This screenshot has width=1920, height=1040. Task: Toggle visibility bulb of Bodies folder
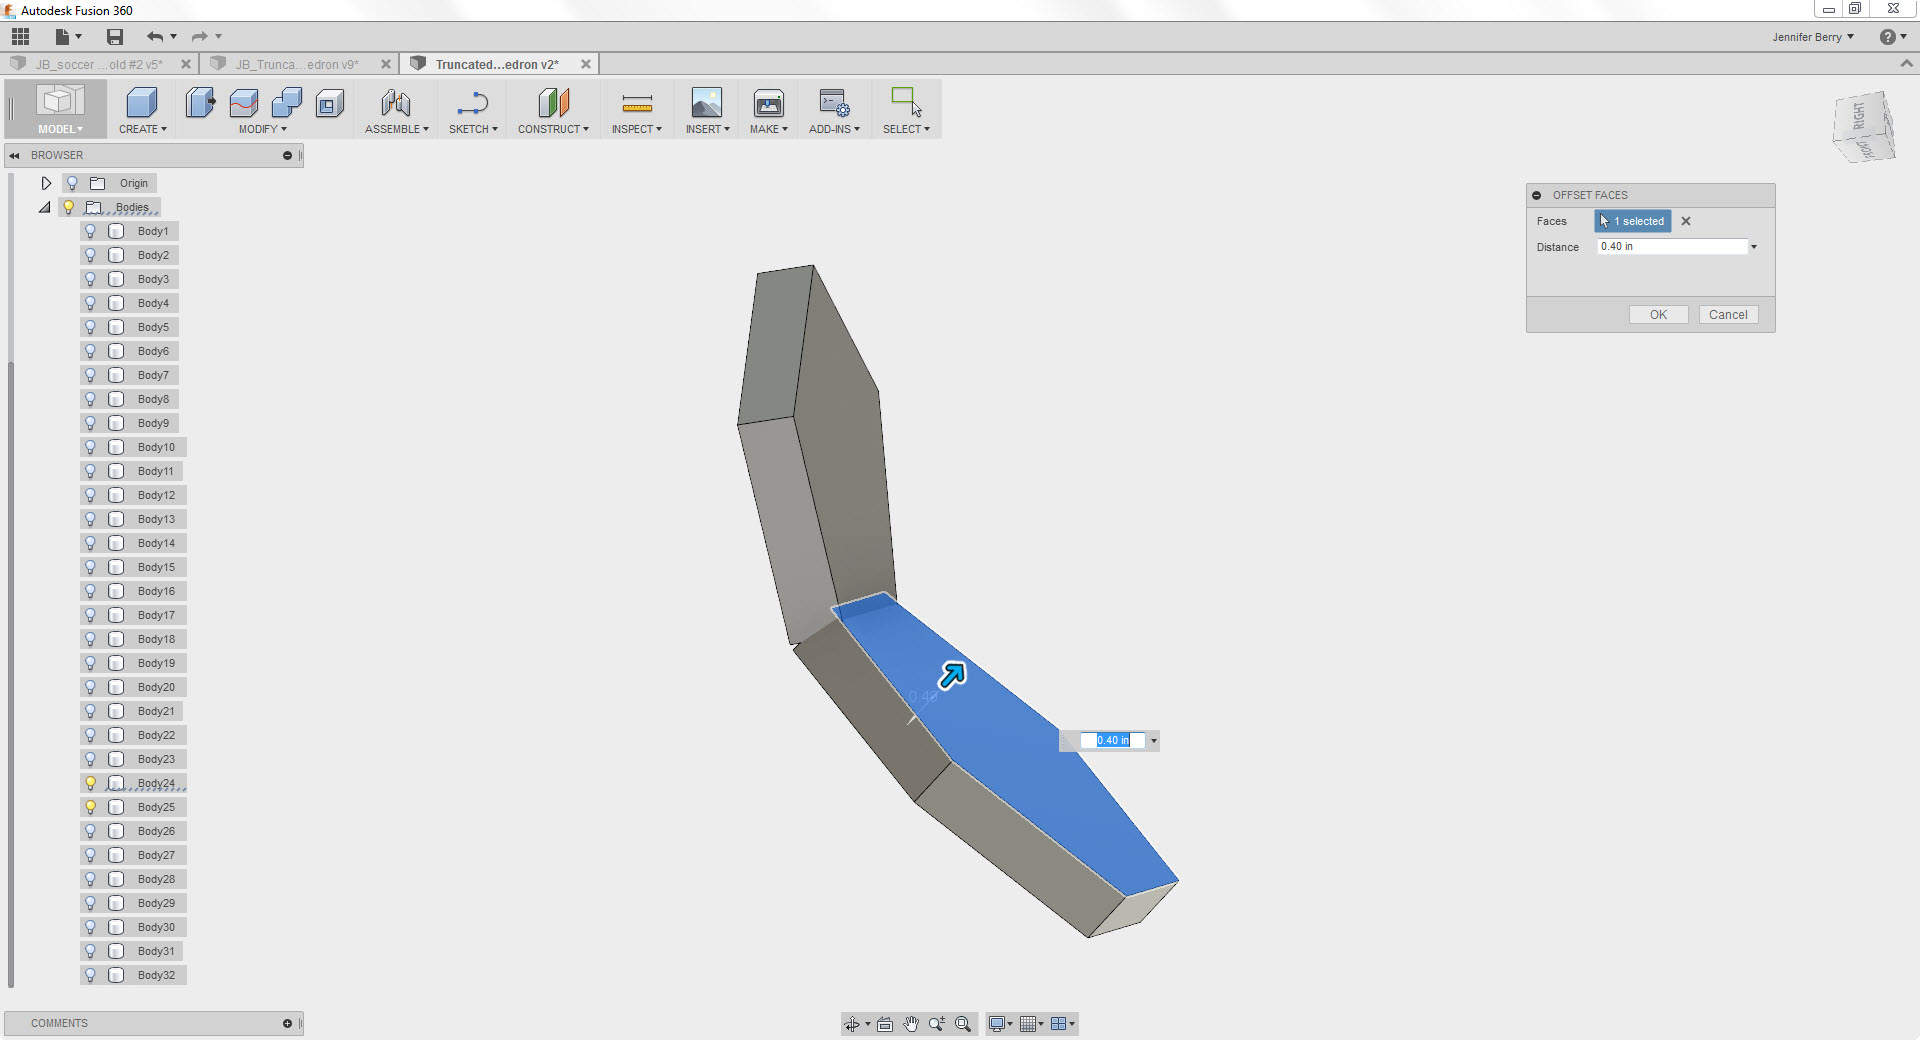point(68,207)
